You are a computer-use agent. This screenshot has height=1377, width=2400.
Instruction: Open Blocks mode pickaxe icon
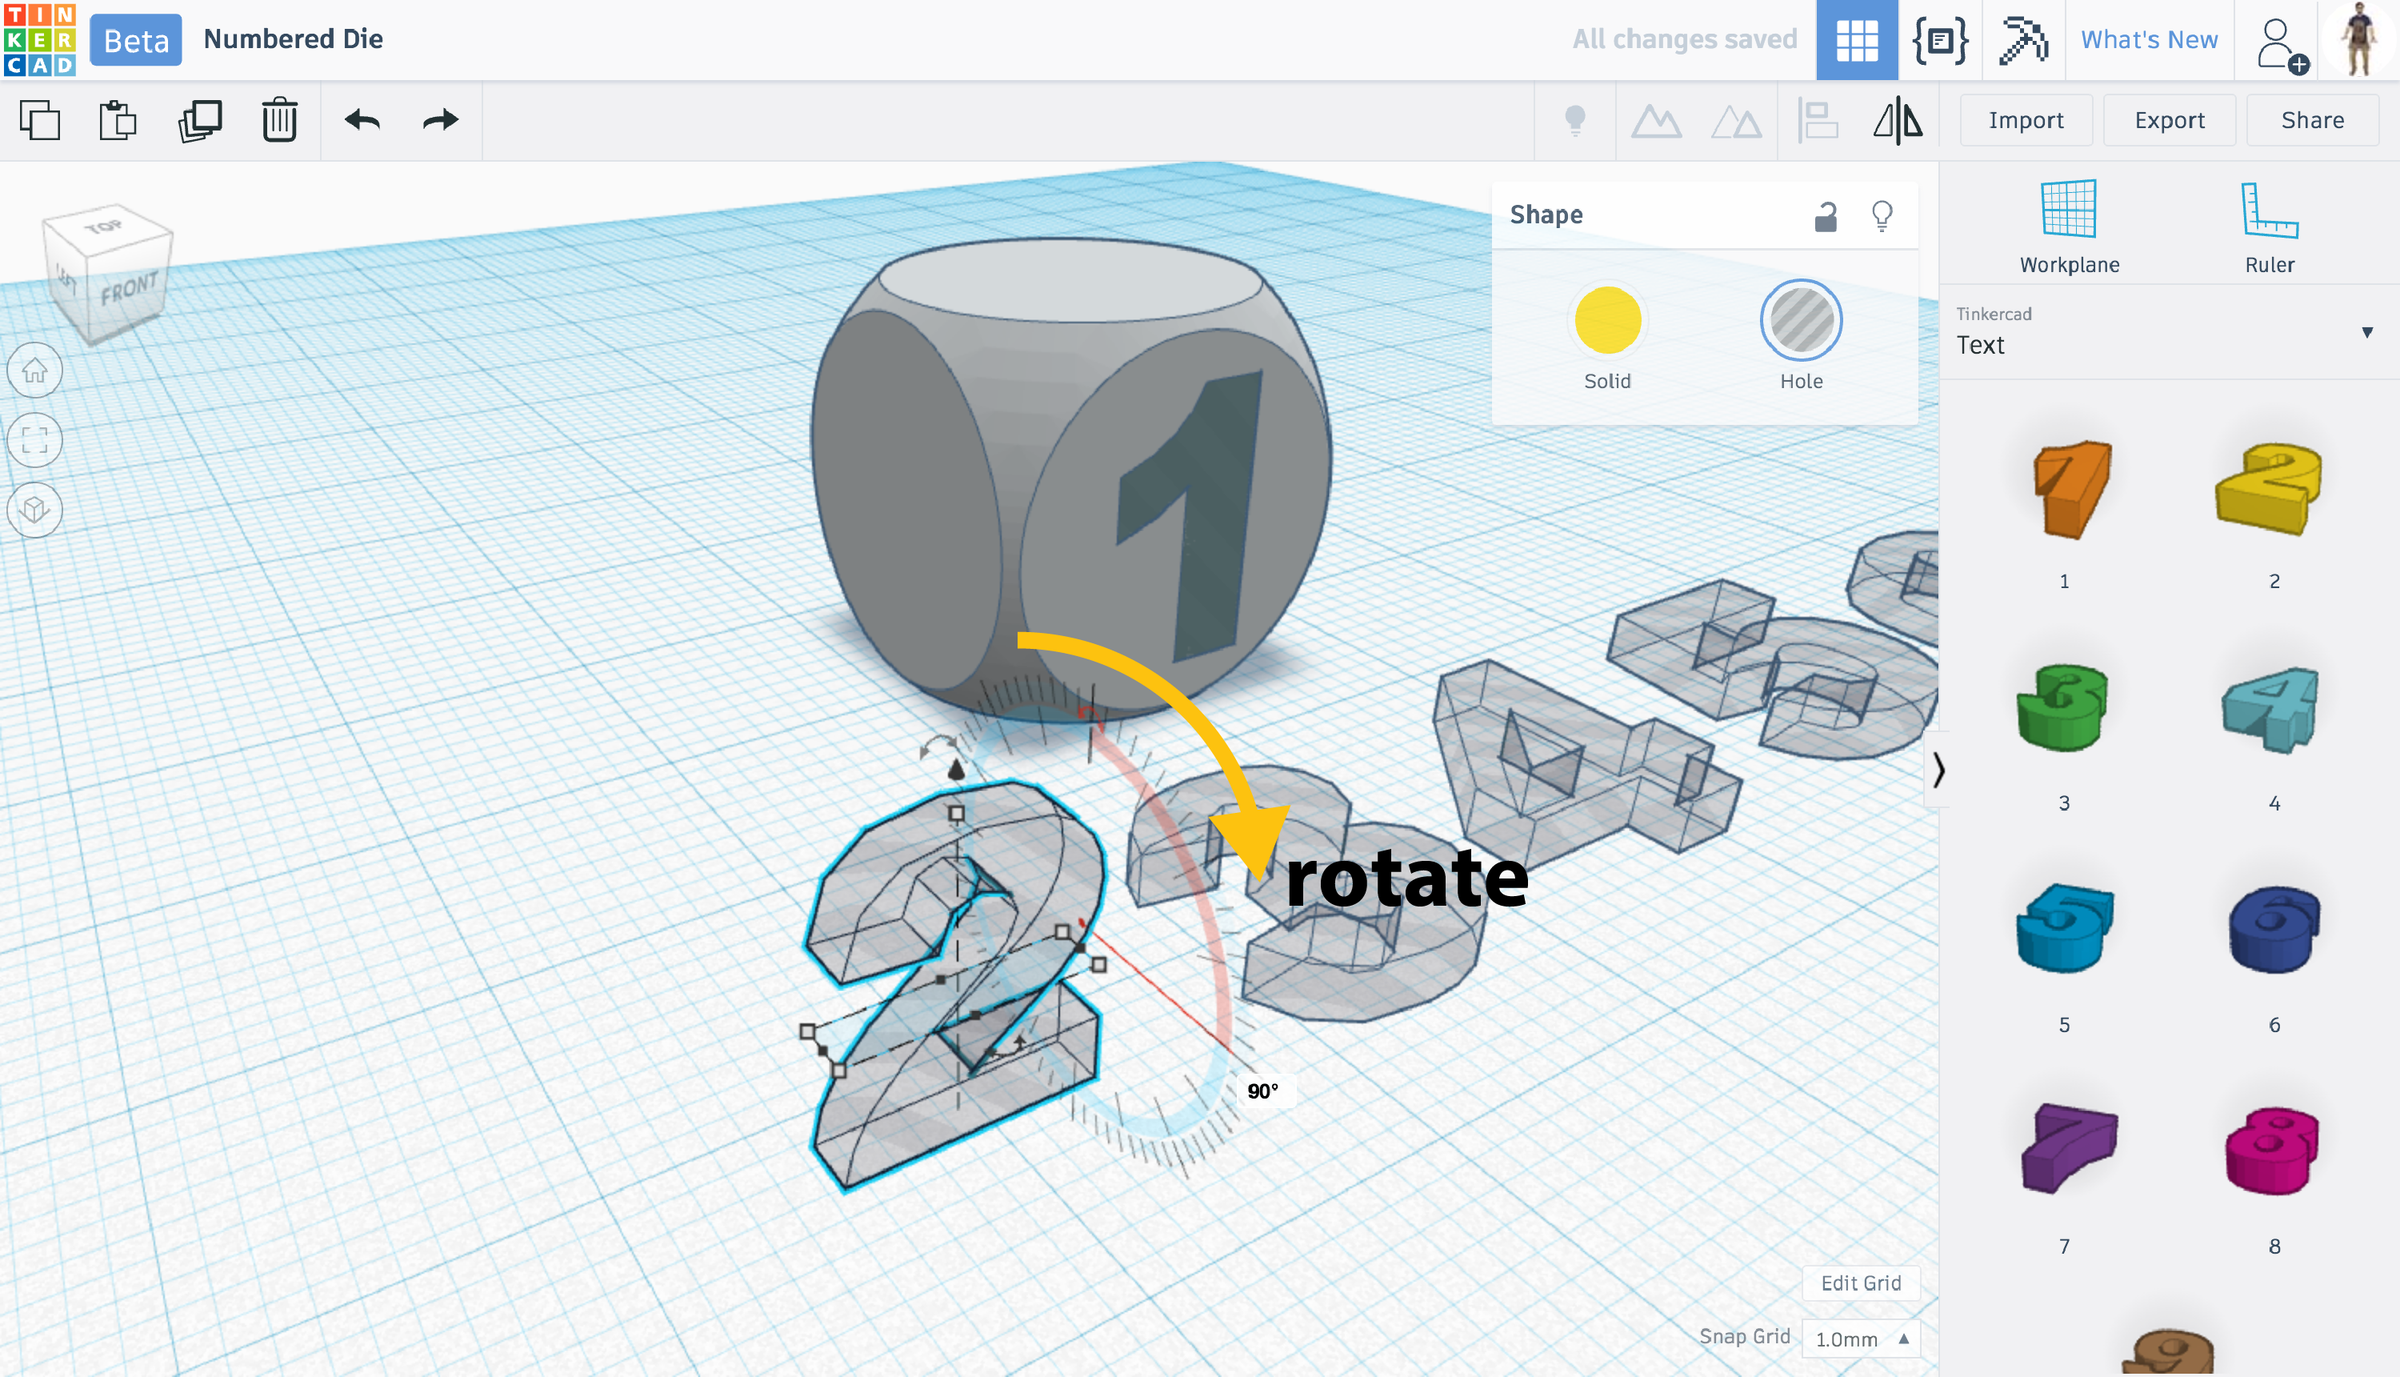[2023, 40]
